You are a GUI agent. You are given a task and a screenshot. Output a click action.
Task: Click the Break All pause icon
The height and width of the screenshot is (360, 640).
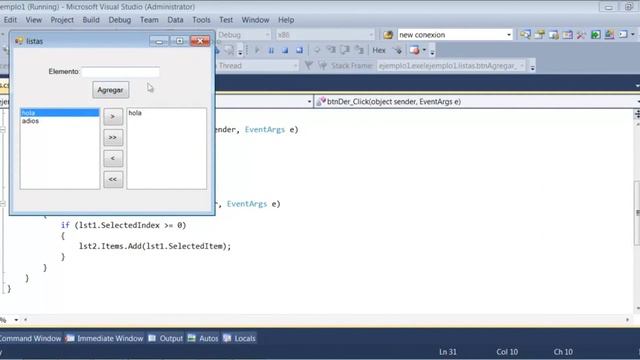click(x=271, y=50)
